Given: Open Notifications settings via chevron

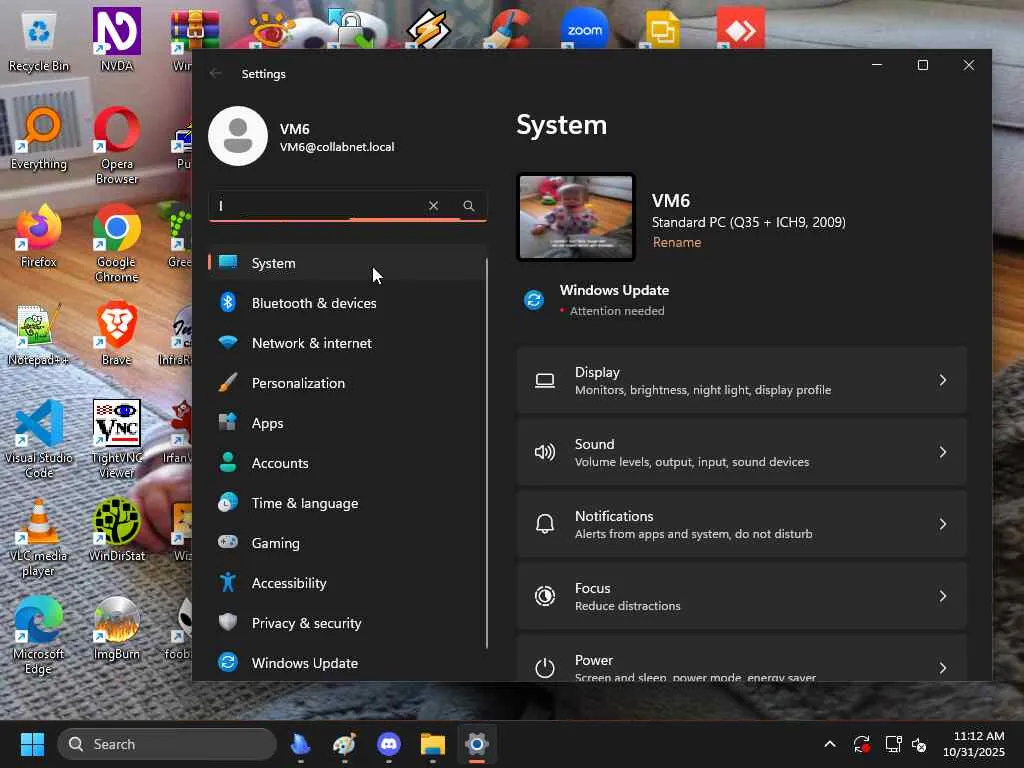Looking at the screenshot, I should (x=942, y=524).
